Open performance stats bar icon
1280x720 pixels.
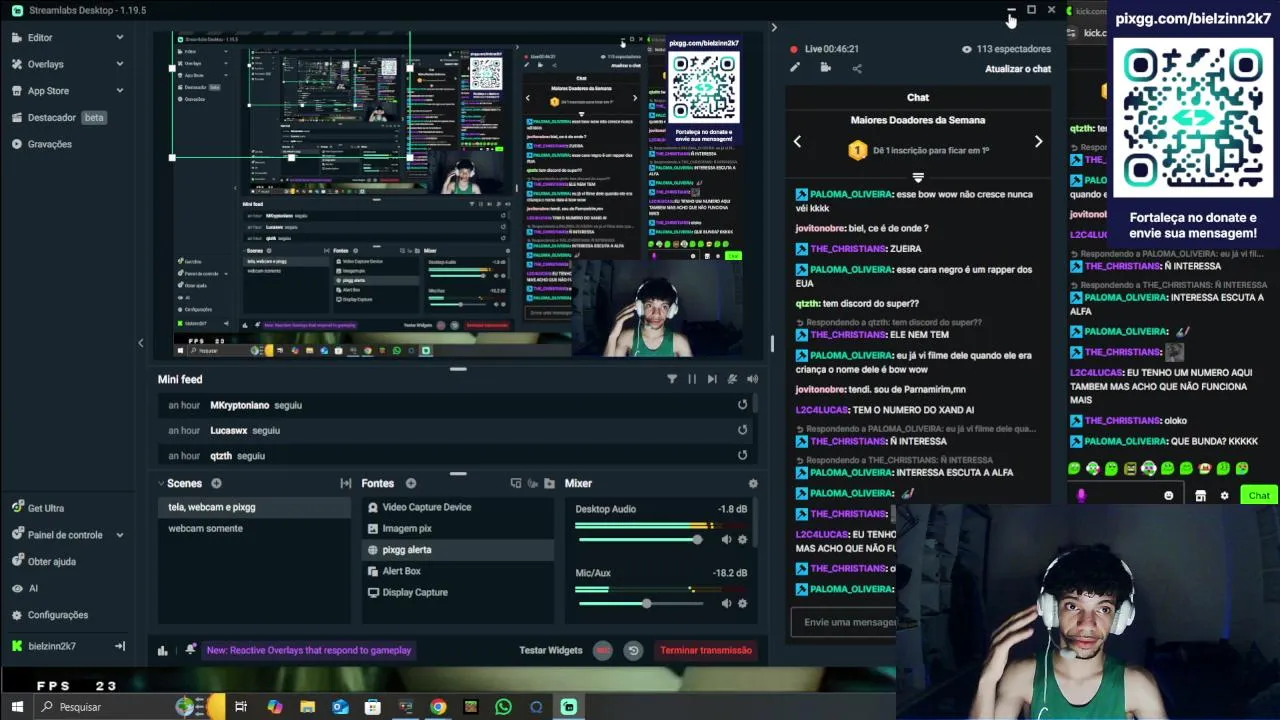[163, 650]
